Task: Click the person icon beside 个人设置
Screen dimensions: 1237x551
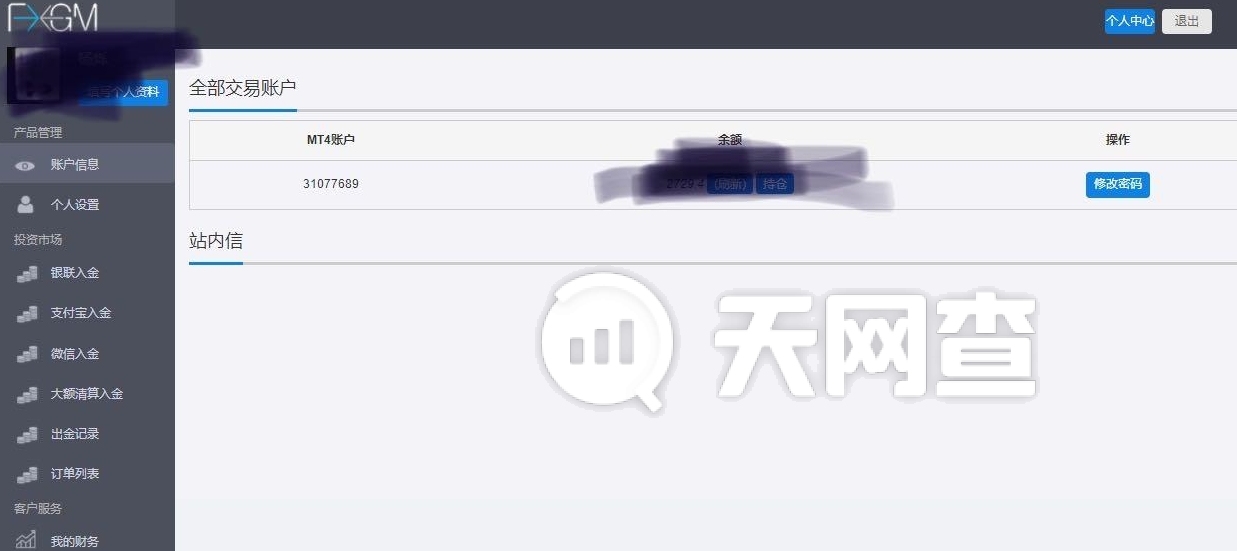Action: (26, 204)
